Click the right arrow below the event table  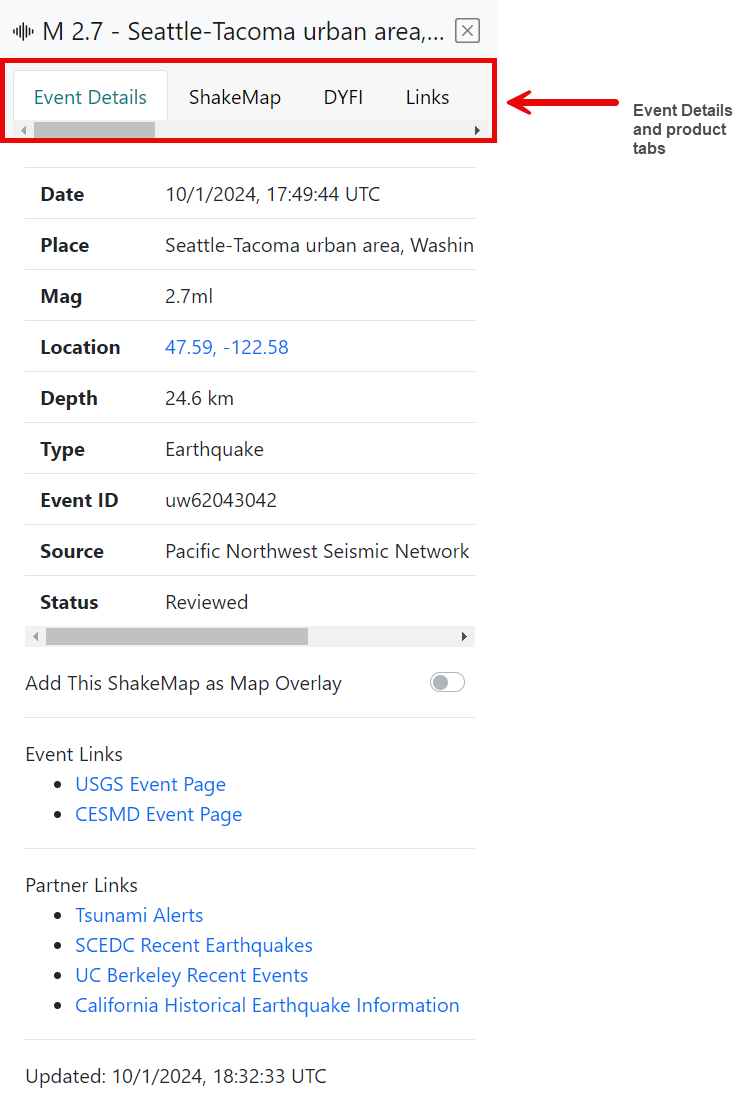point(463,636)
